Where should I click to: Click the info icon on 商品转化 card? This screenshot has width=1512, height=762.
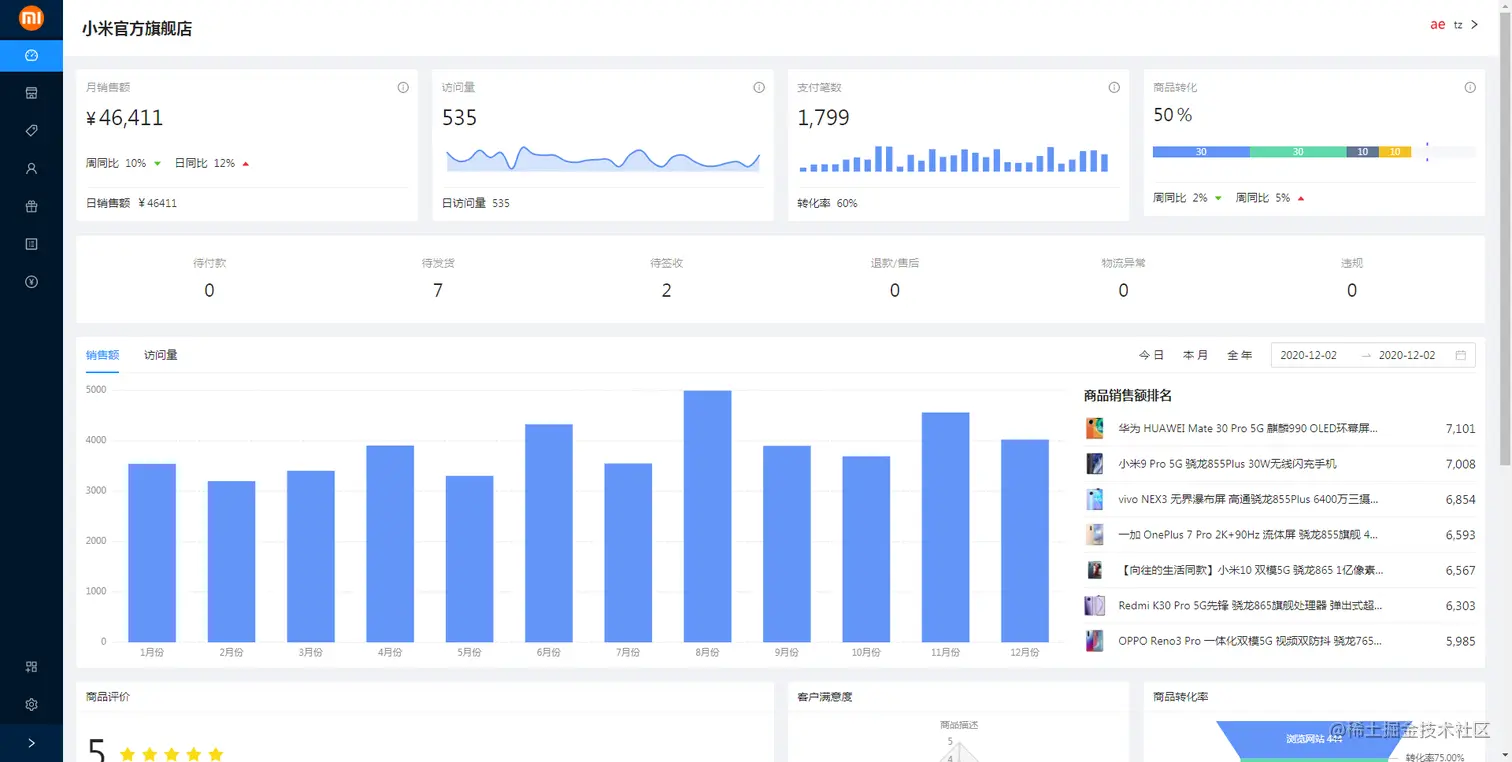click(1470, 88)
